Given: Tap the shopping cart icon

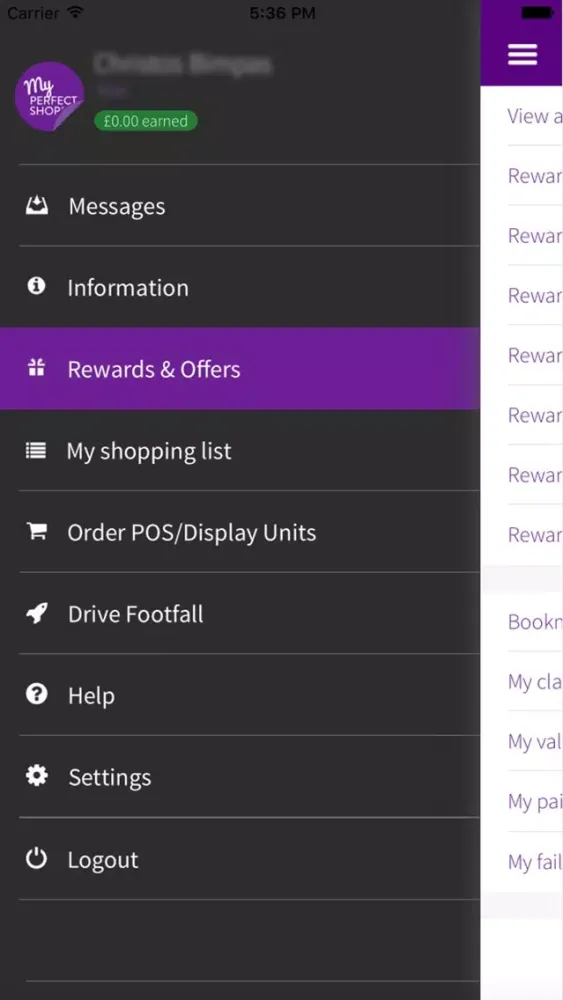Looking at the screenshot, I should [x=36, y=531].
